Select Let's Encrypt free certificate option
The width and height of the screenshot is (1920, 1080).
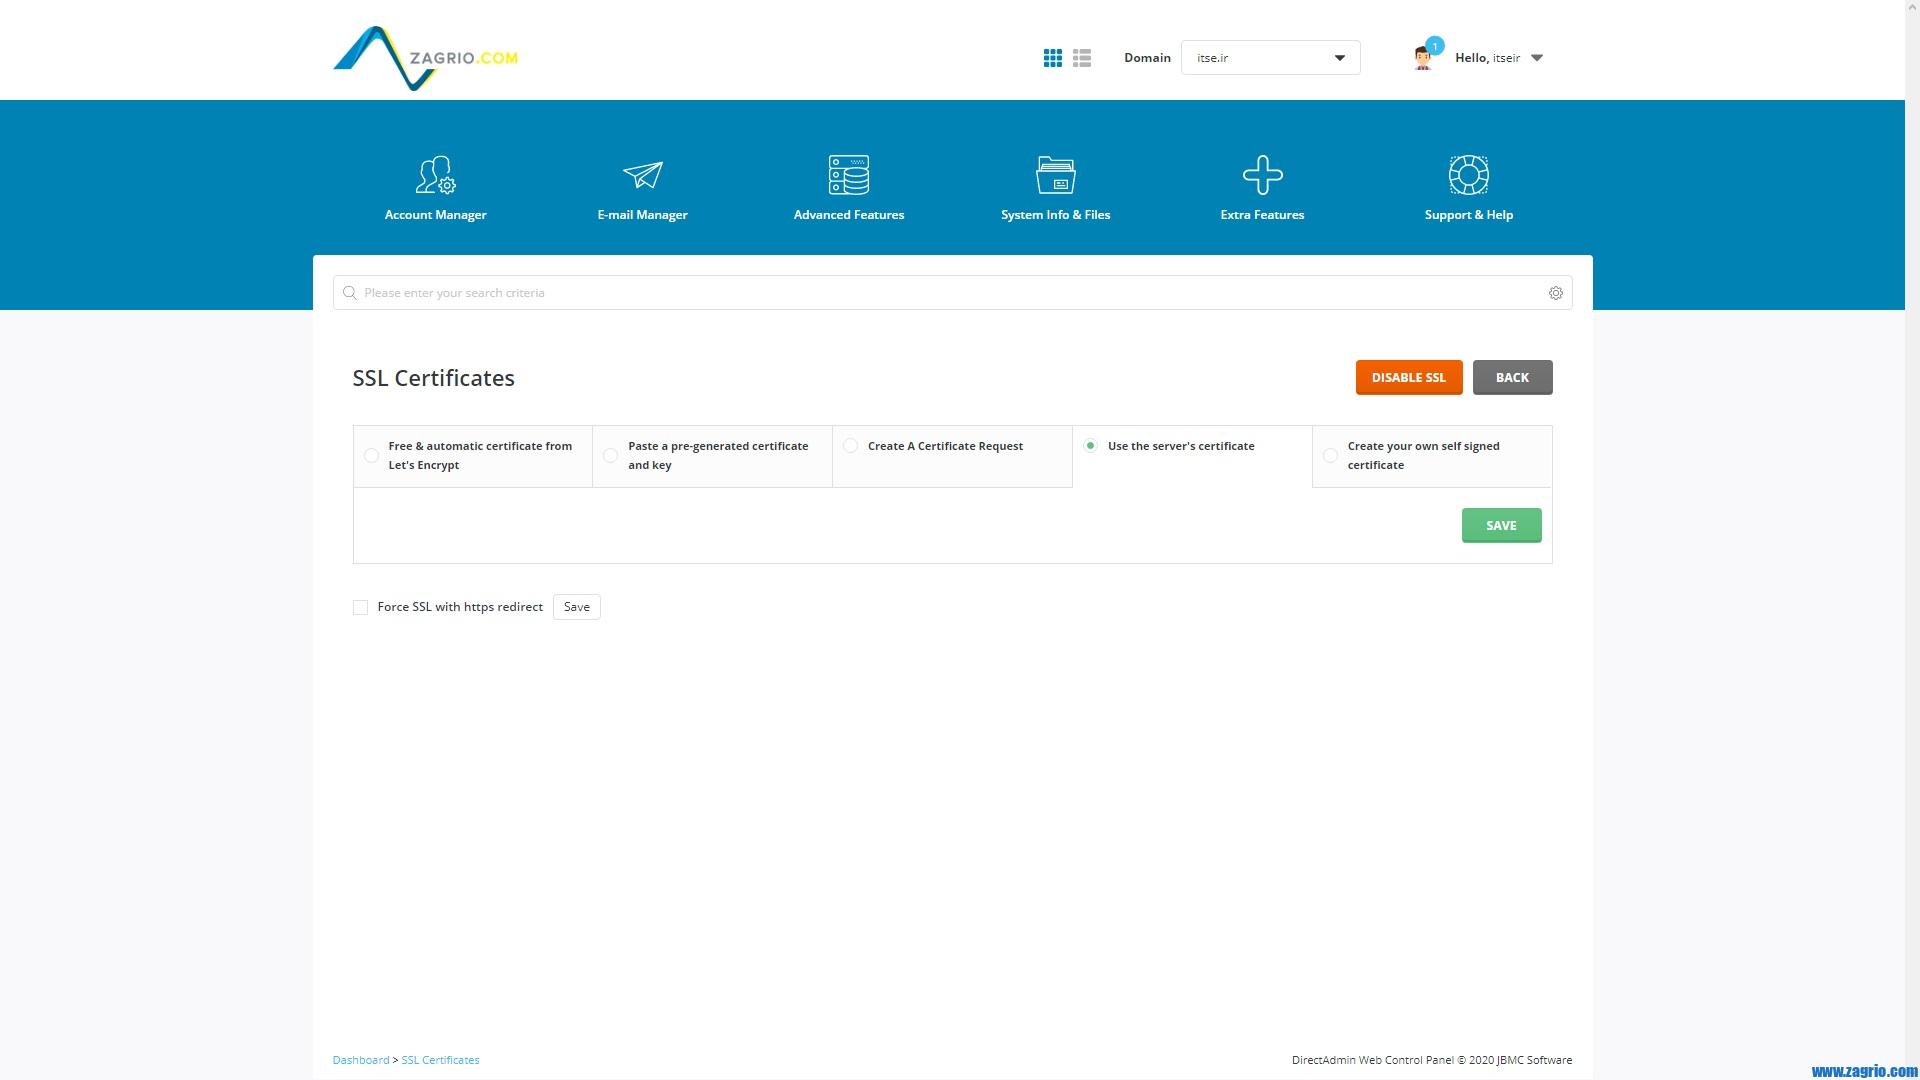(x=371, y=456)
